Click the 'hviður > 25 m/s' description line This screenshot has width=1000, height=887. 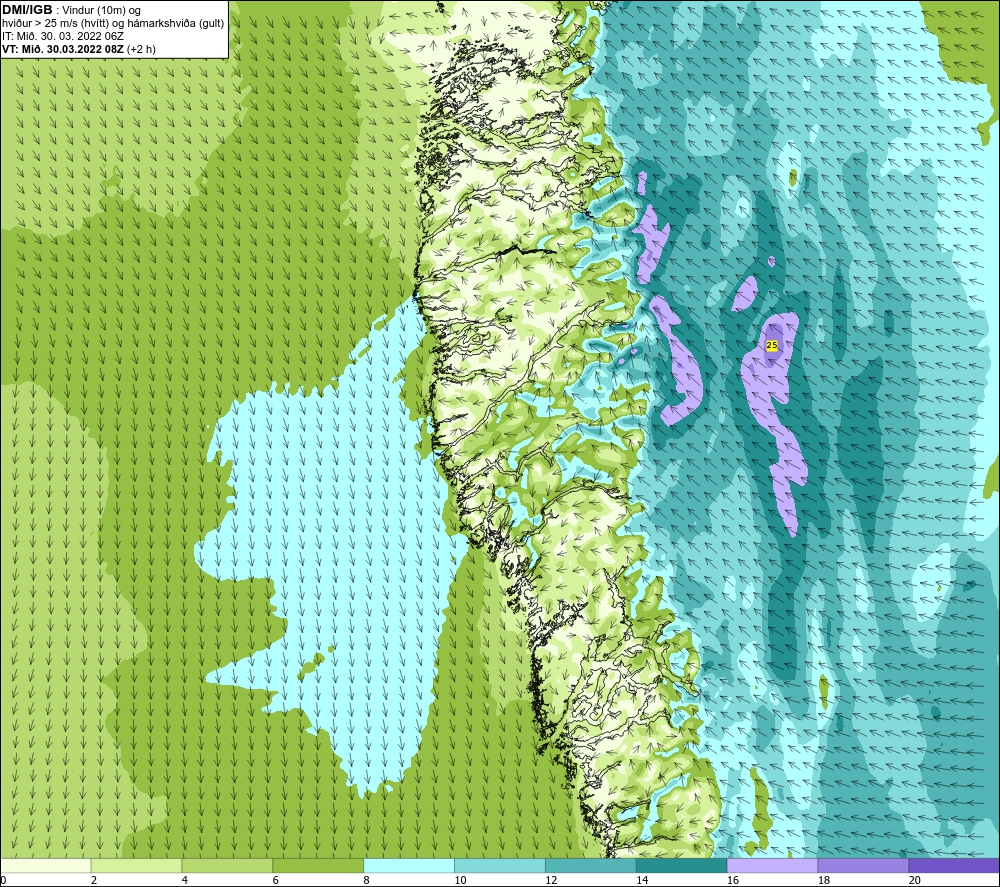tap(113, 23)
